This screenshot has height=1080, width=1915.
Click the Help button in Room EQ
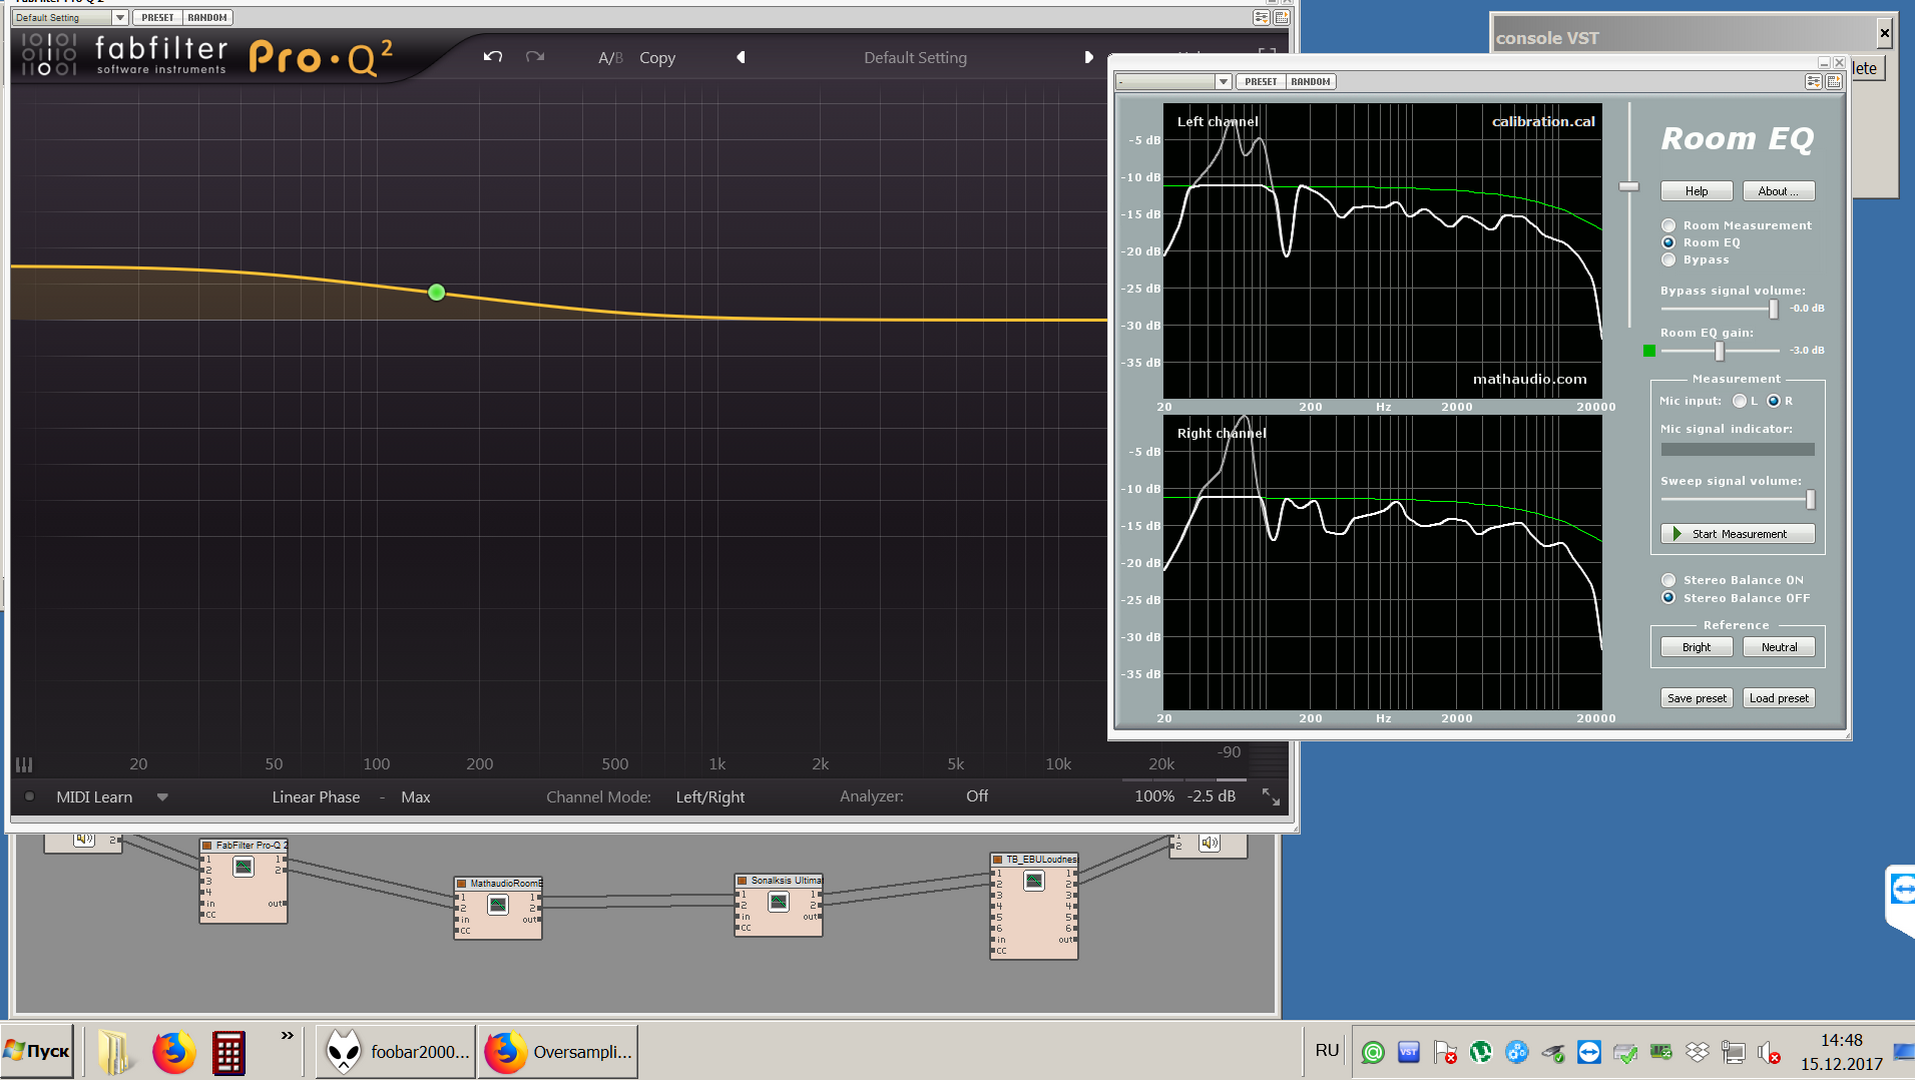(x=1696, y=191)
